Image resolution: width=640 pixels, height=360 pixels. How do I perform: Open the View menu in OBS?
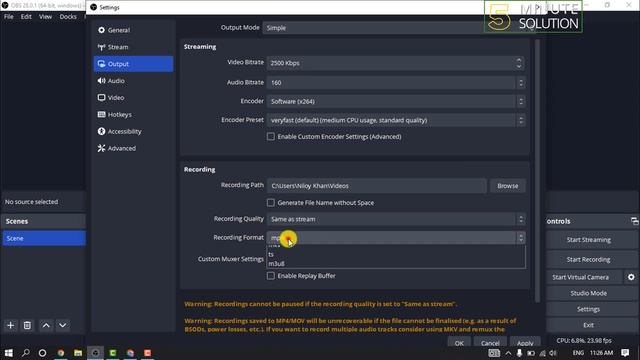[46, 17]
